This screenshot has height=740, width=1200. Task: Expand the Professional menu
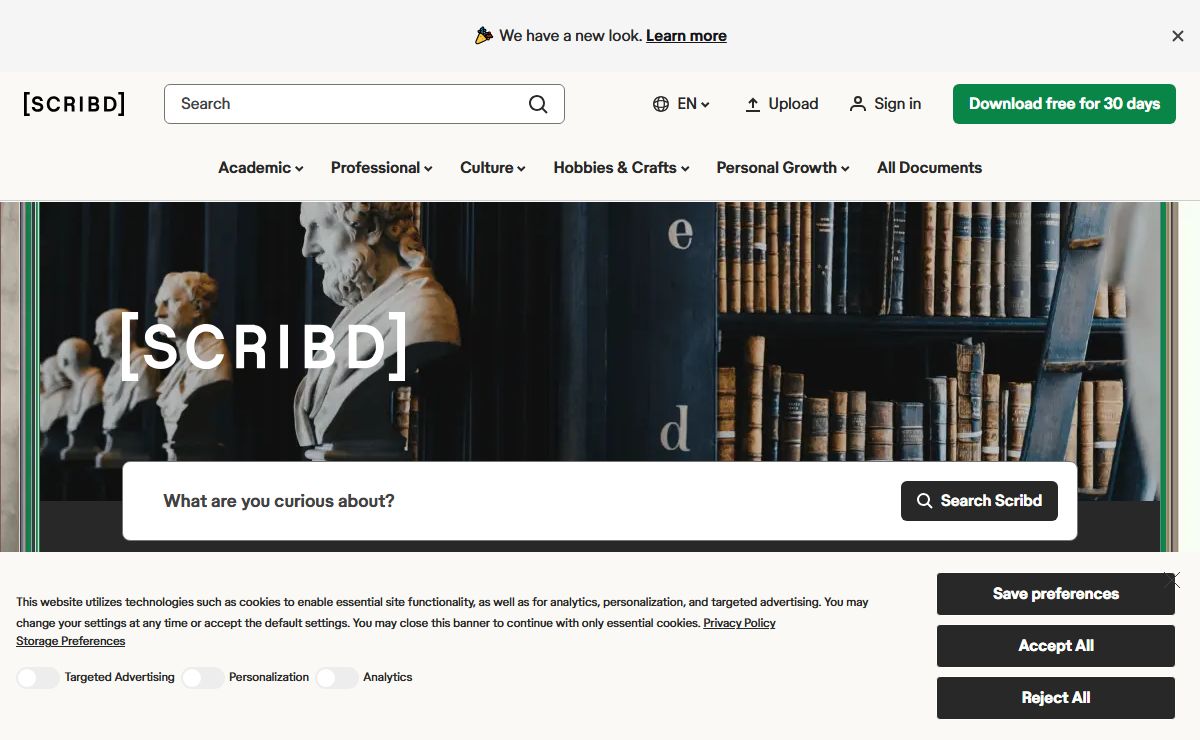[382, 168]
